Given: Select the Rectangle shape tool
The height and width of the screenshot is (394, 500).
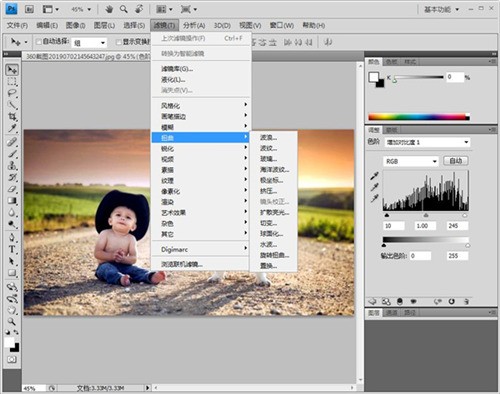Looking at the screenshot, I should click(12, 273).
